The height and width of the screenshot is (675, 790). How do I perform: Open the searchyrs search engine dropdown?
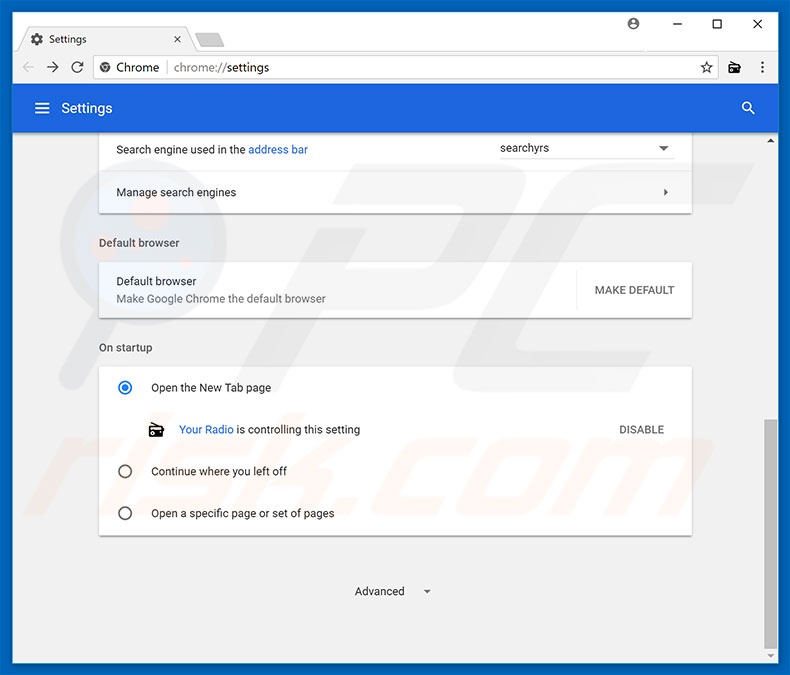coord(585,149)
